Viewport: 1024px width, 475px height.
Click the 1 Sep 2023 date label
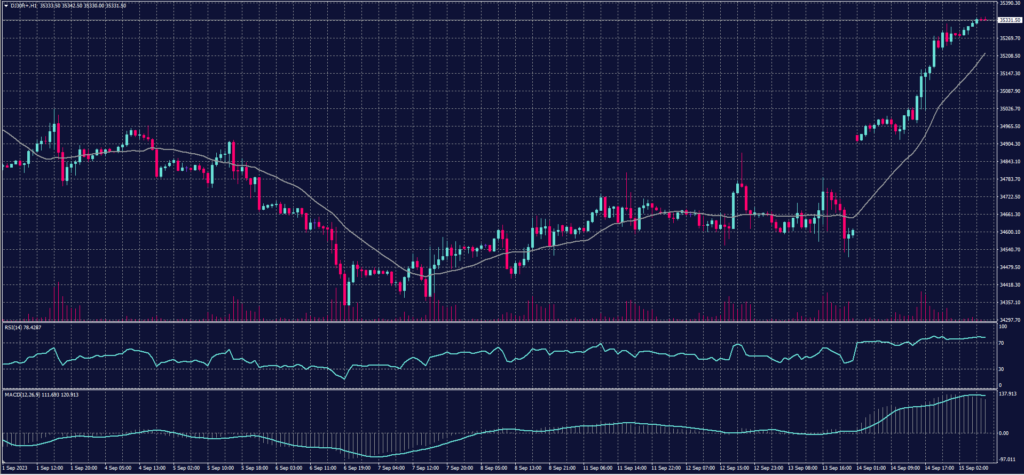coord(16,467)
